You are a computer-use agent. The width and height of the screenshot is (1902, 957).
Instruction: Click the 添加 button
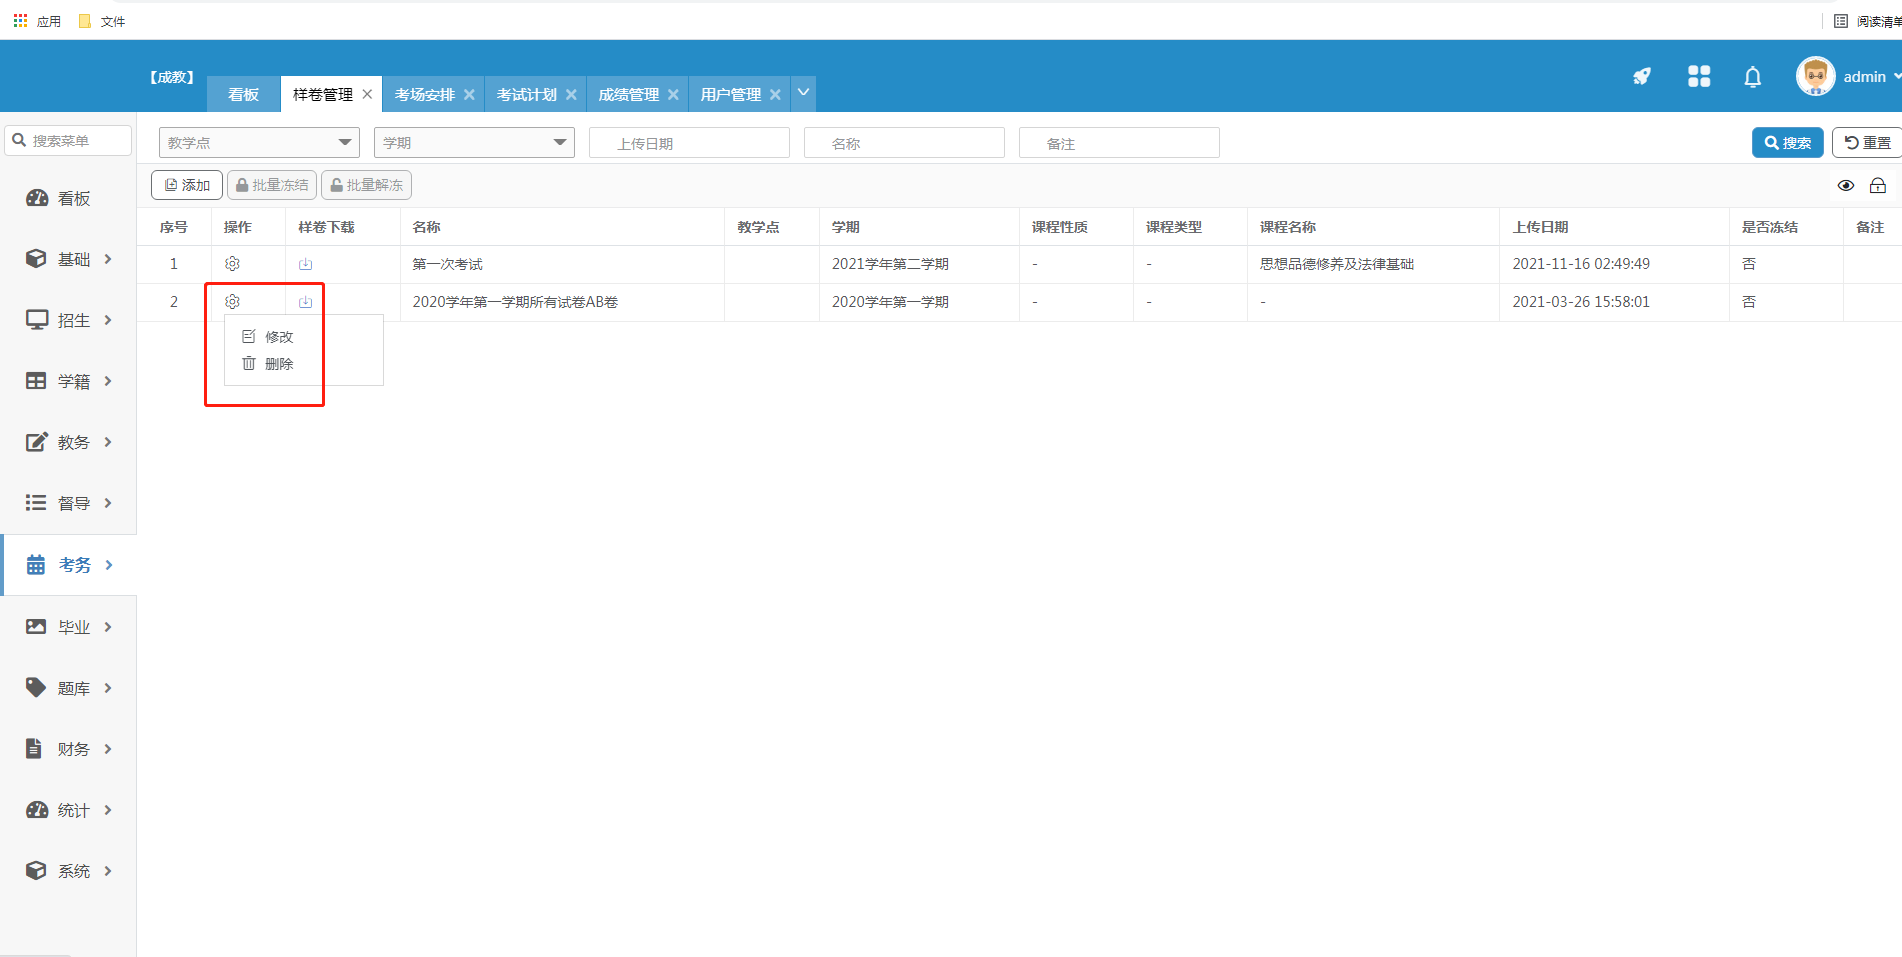pos(187,186)
